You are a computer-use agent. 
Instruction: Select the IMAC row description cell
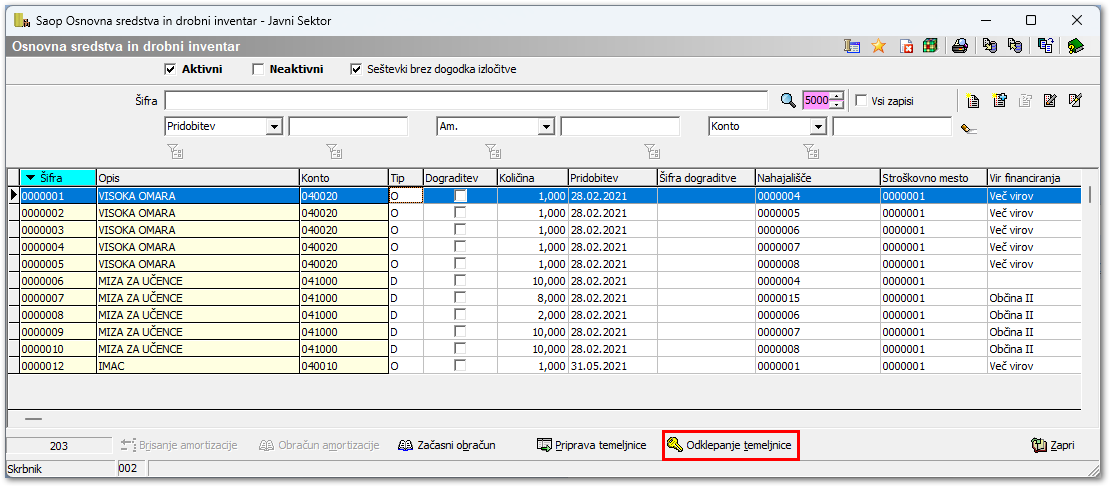[198, 365]
